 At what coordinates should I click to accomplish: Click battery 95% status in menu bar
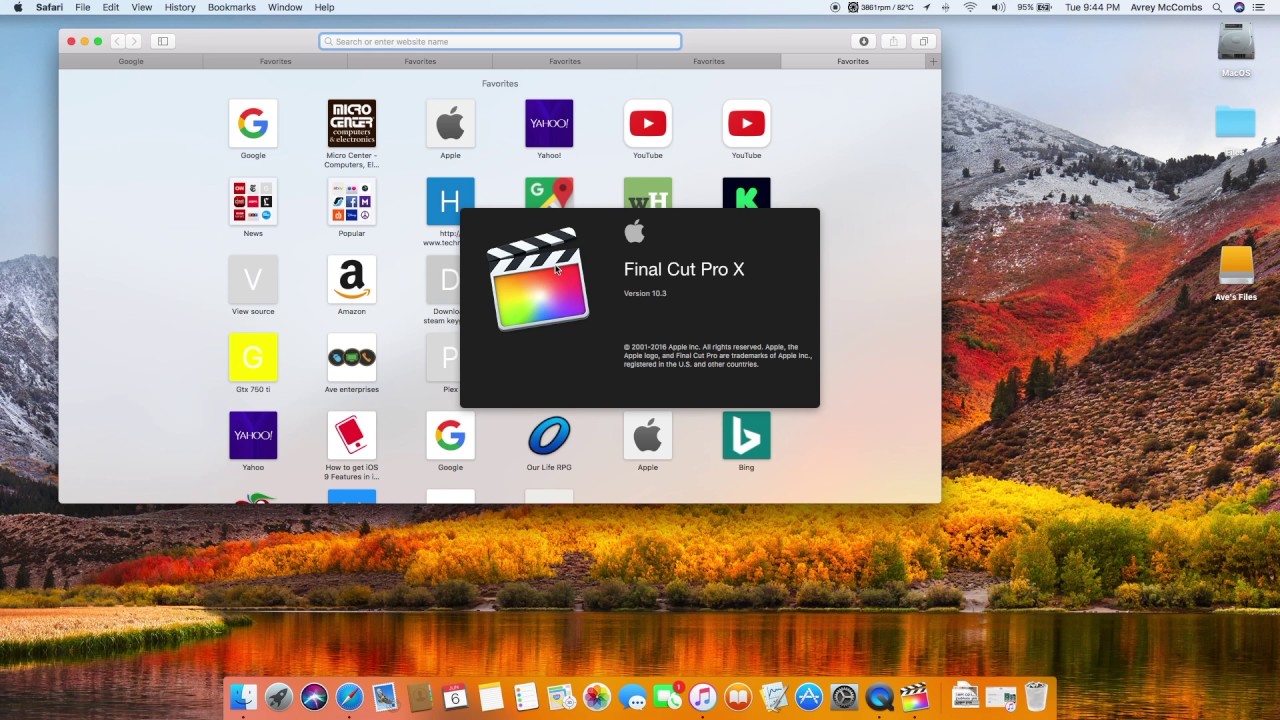pyautogui.click(x=1036, y=7)
